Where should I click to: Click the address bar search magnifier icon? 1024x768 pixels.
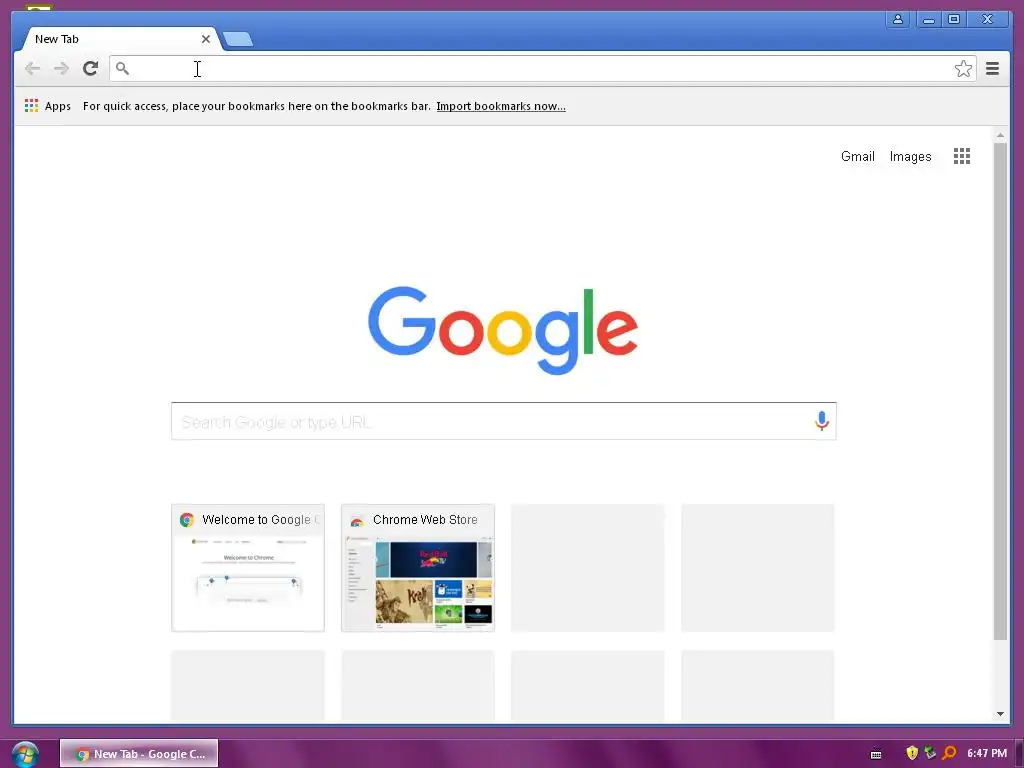click(x=122, y=68)
